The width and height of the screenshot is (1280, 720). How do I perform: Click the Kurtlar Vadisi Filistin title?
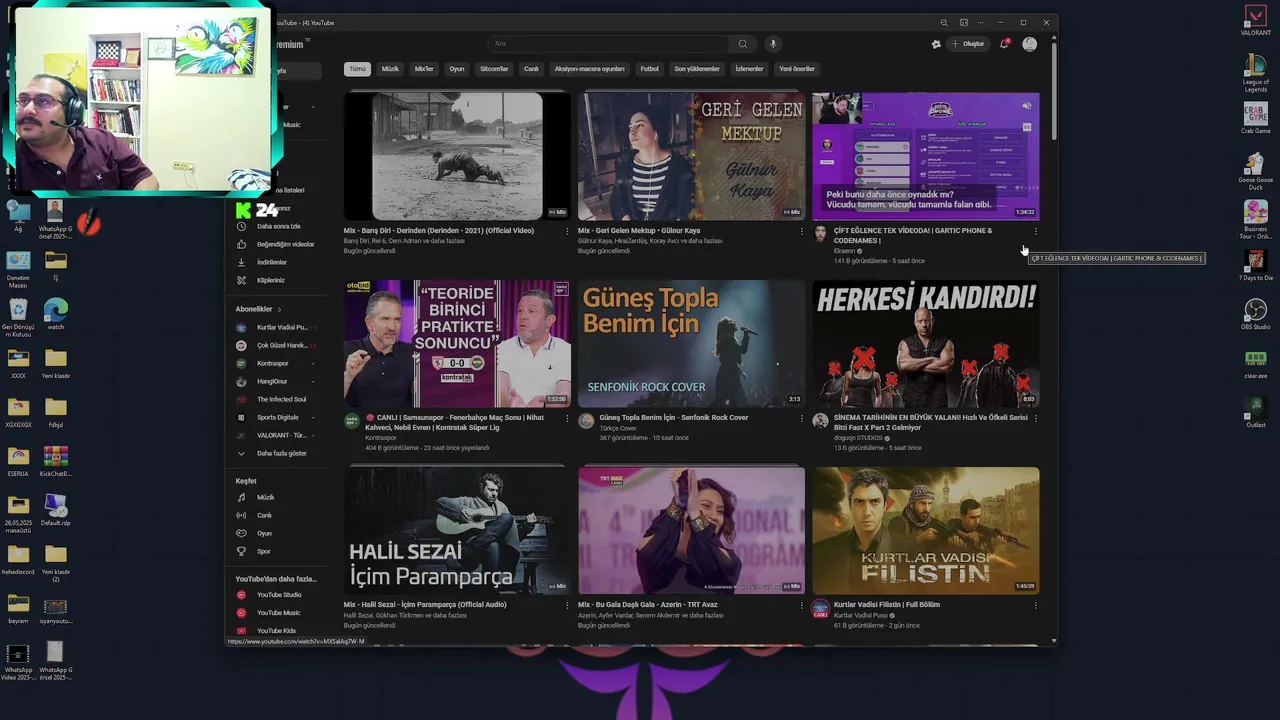(x=887, y=605)
